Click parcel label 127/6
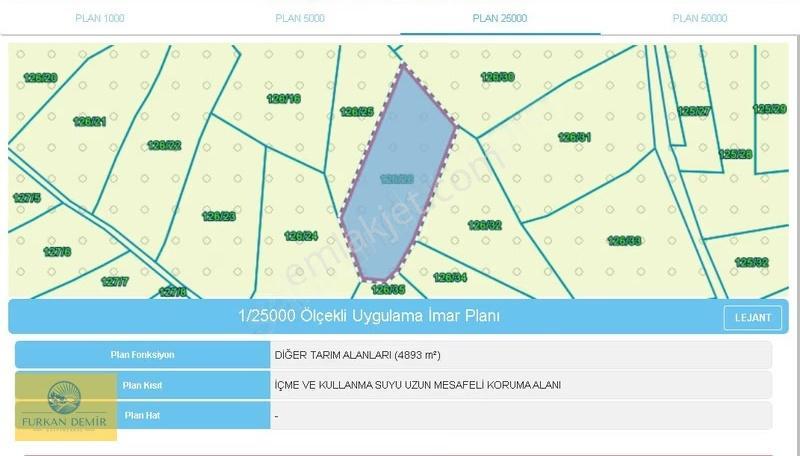Screen dimensions: 800x456 click(x=57, y=251)
